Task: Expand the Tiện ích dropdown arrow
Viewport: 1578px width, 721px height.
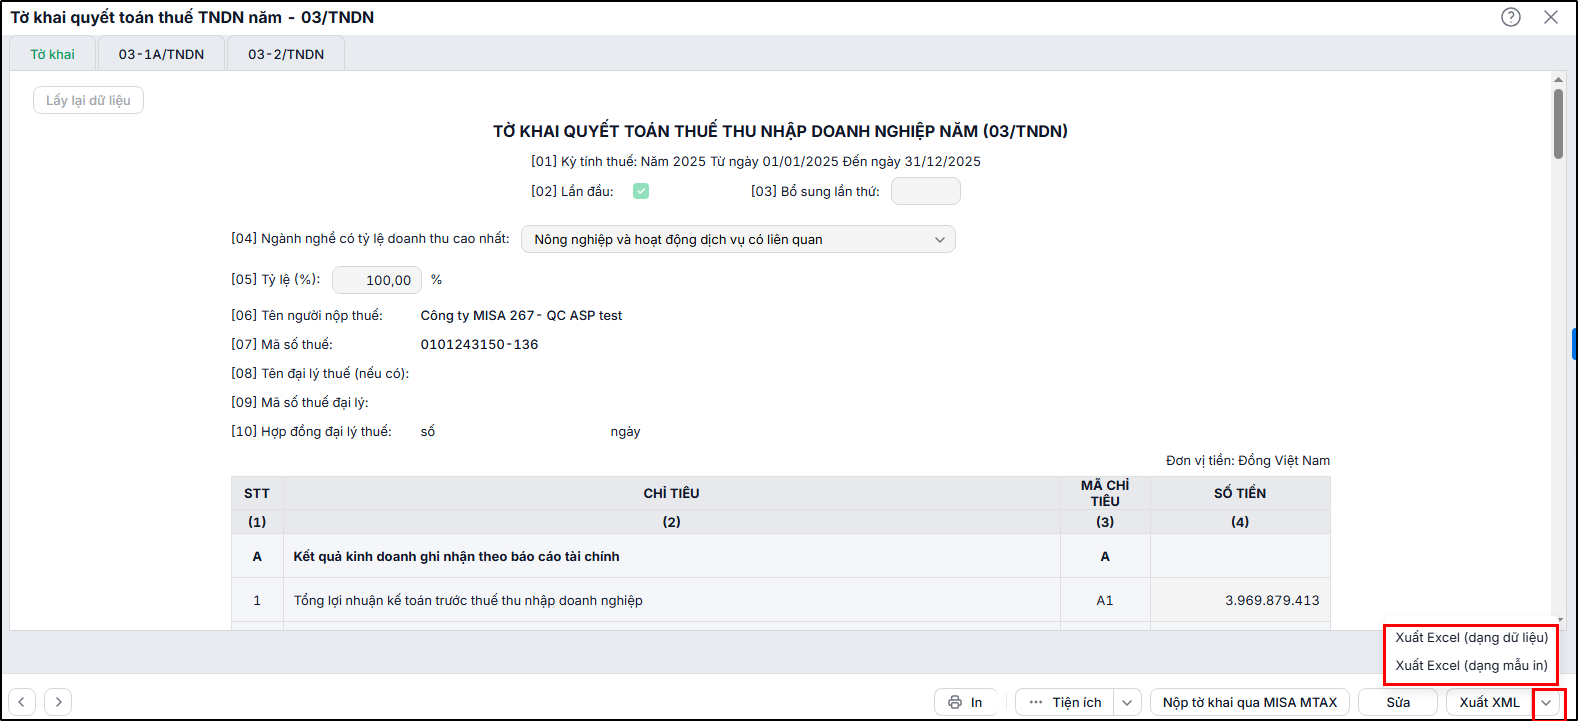Action: tap(1127, 702)
